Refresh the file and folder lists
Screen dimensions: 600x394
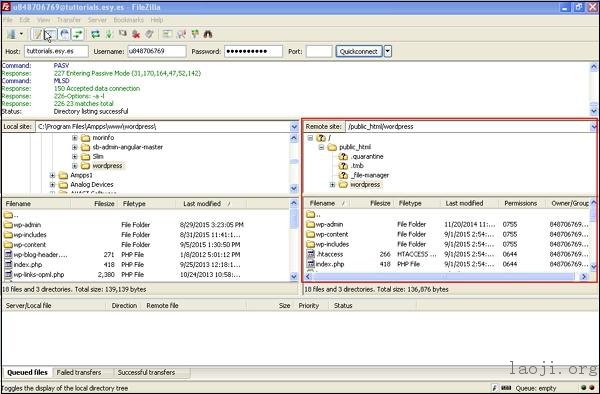(x=95, y=34)
